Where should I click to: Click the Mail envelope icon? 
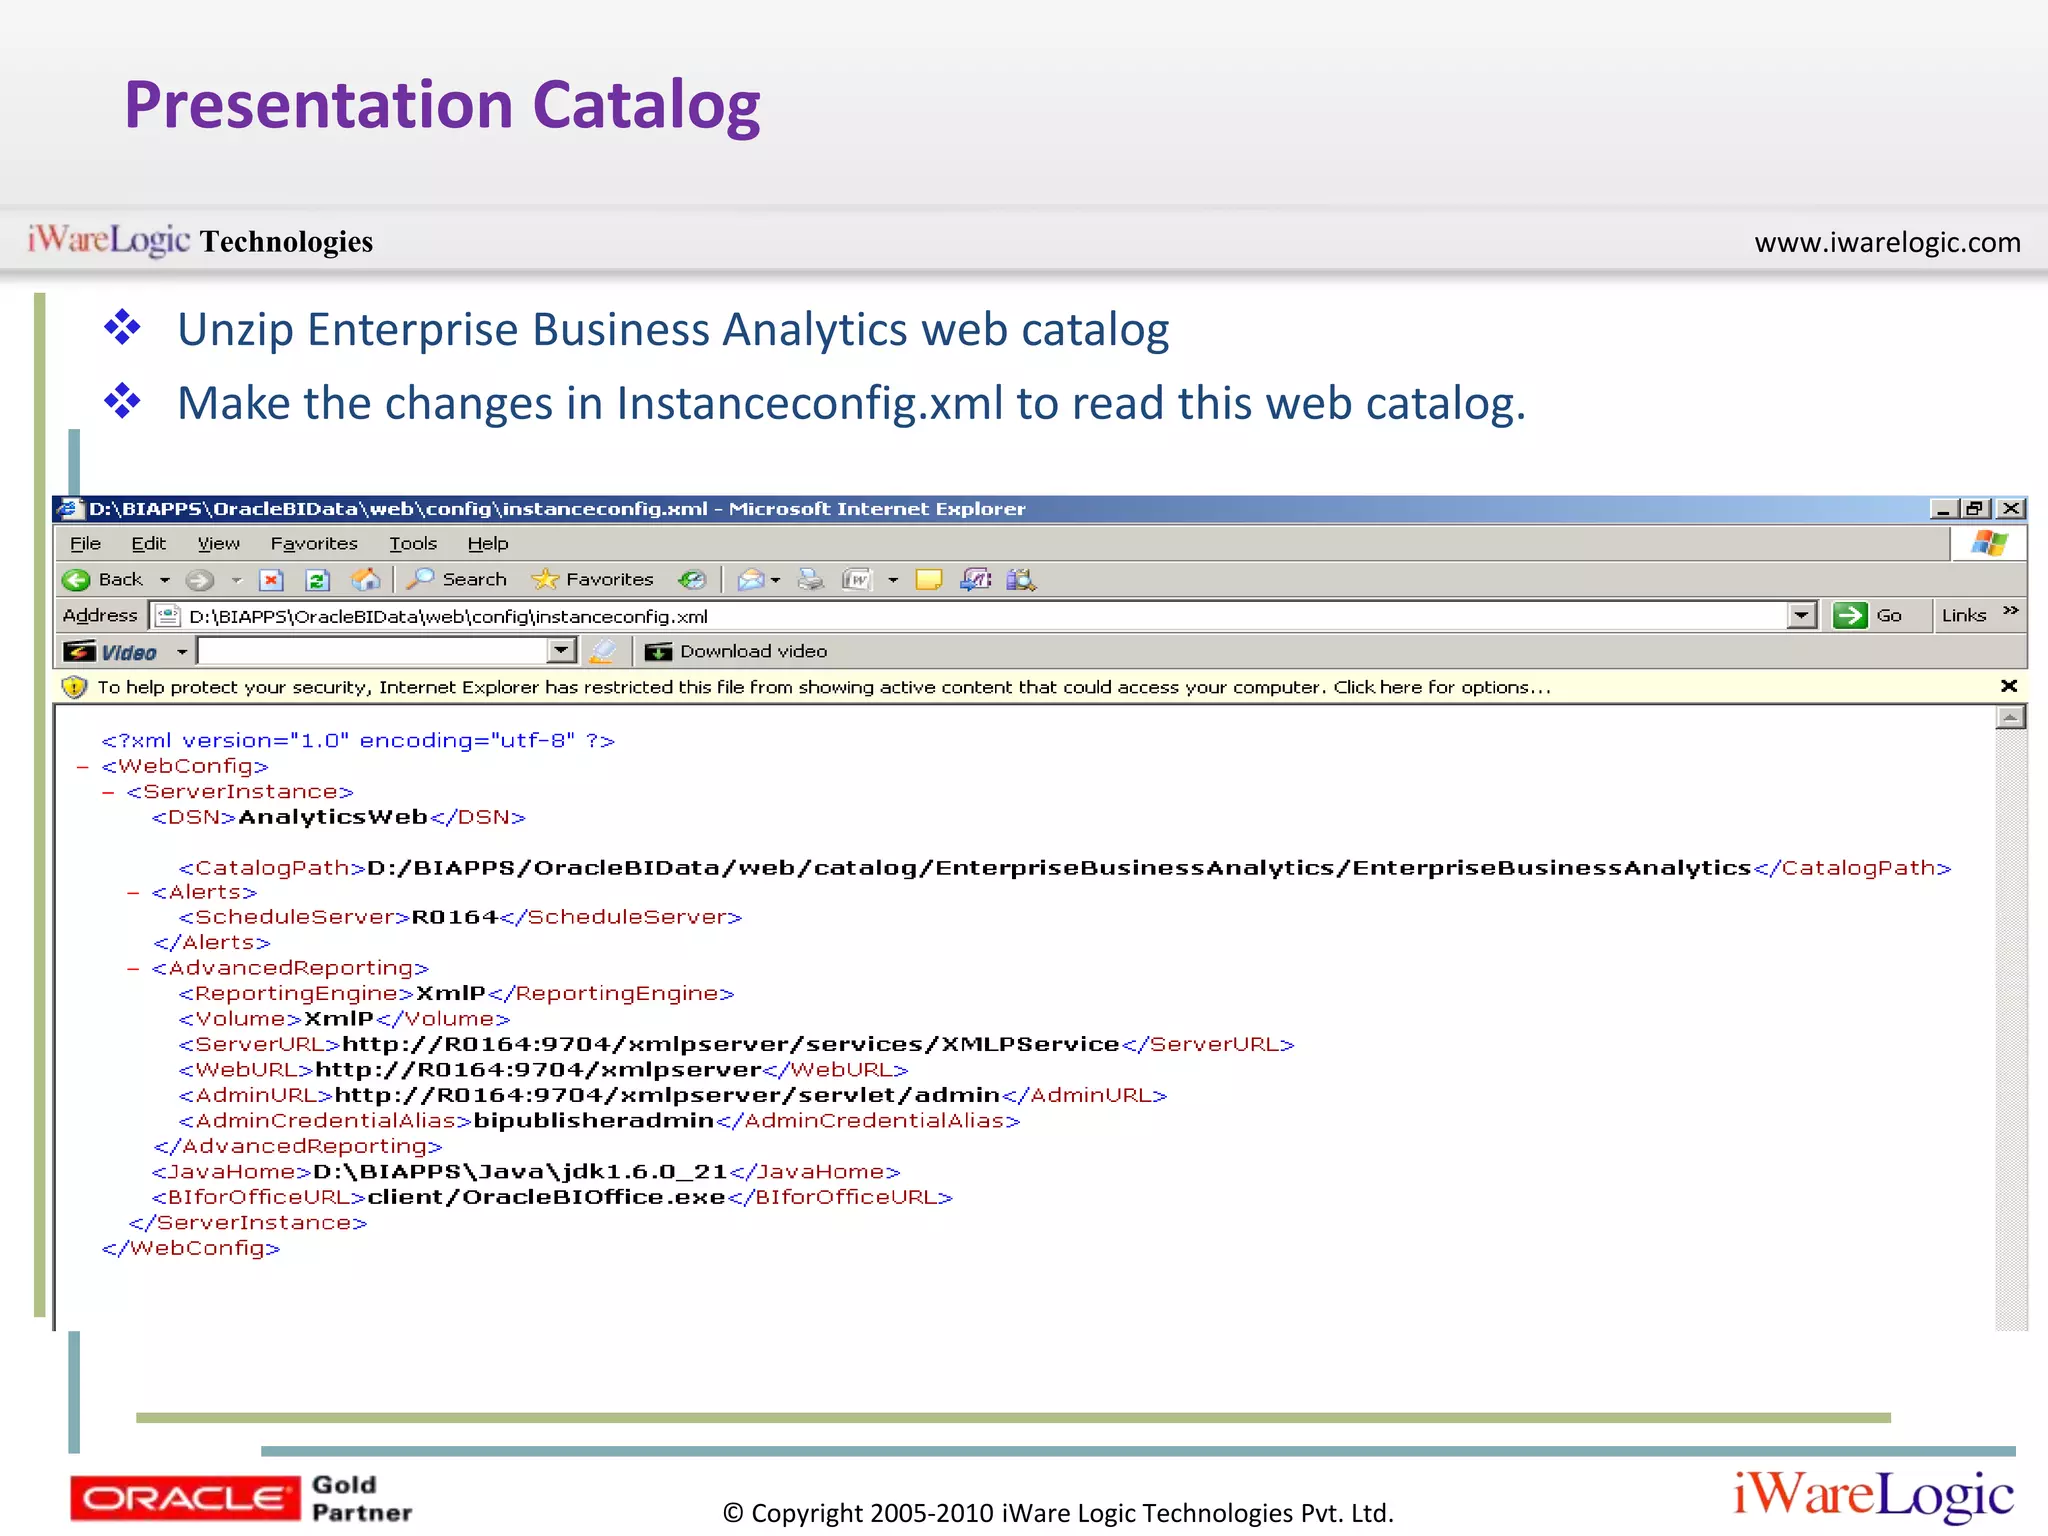click(x=751, y=580)
